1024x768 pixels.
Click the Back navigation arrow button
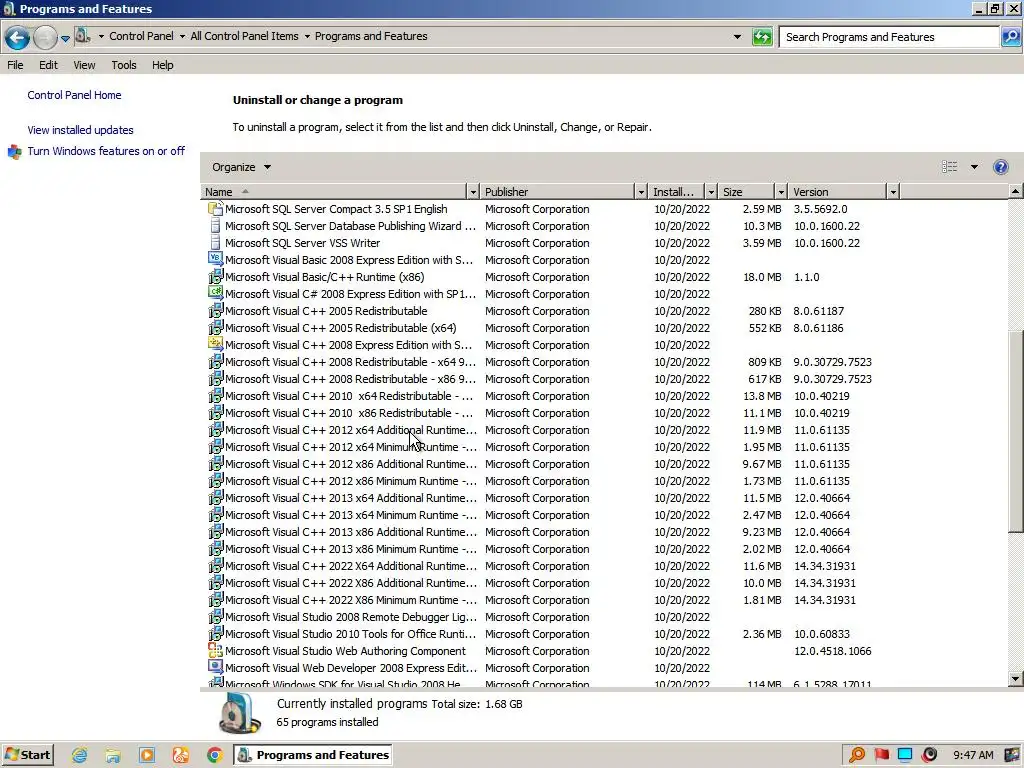[x=17, y=37]
